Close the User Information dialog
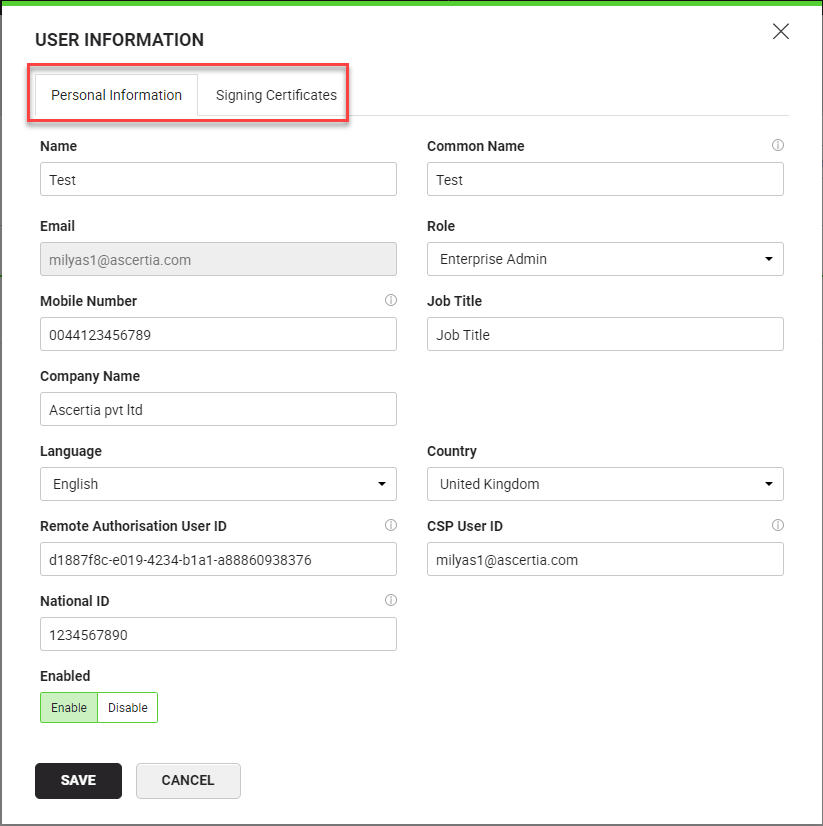Viewport: 823px width, 826px height. [781, 31]
